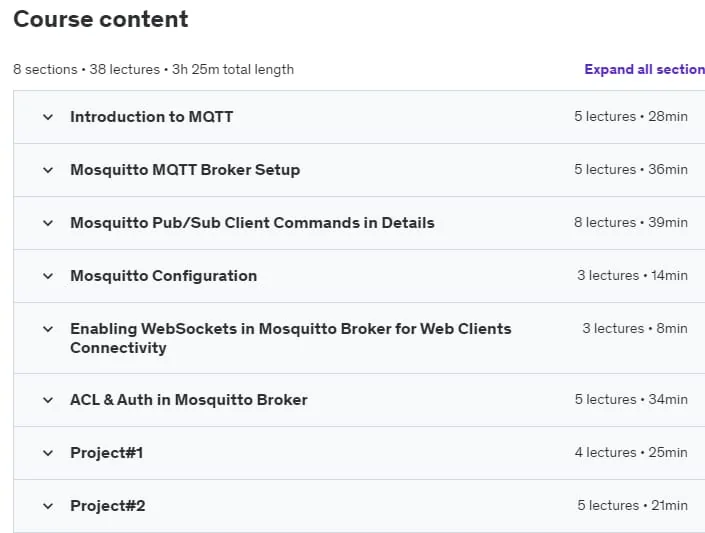
Task: Open the Project#1 section title
Action: [107, 453]
